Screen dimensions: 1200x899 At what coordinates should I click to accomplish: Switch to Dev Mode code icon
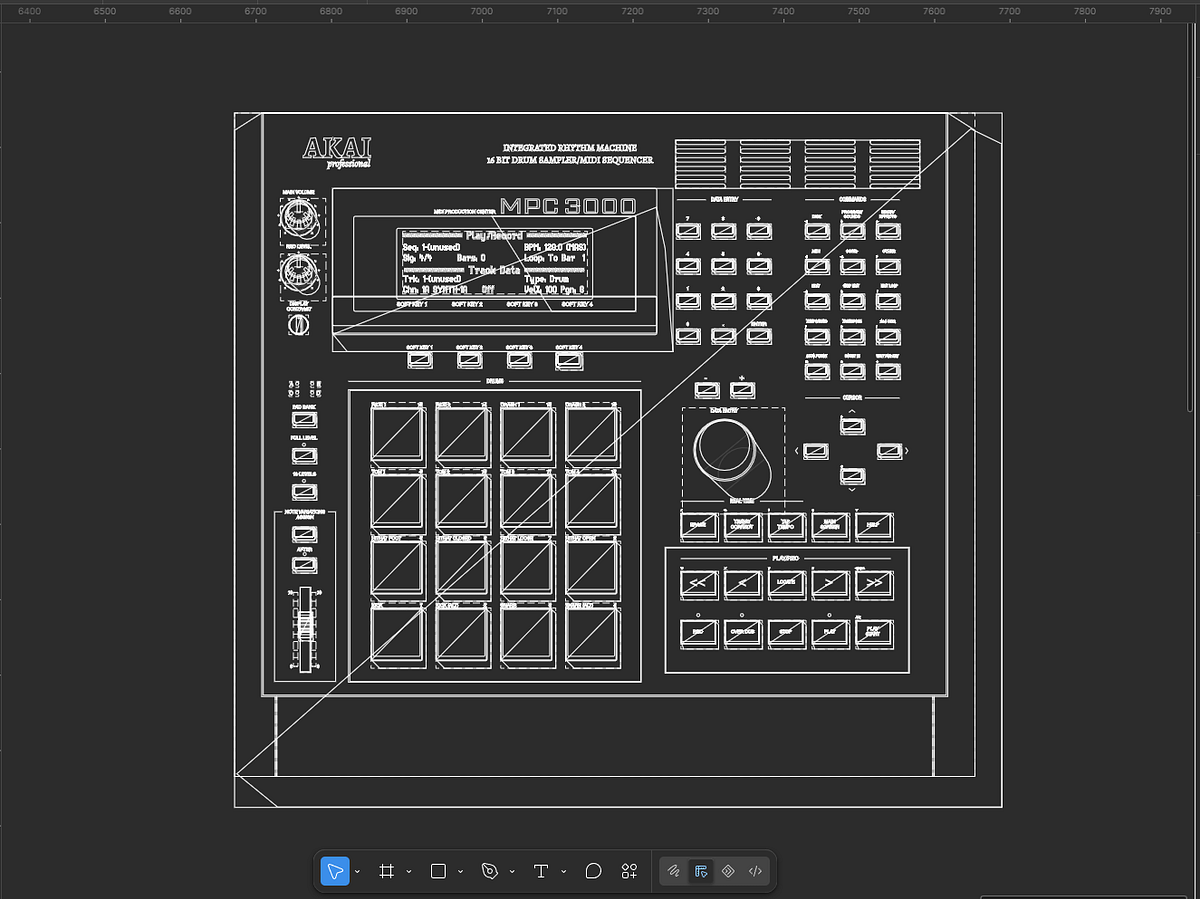[x=755, y=871]
